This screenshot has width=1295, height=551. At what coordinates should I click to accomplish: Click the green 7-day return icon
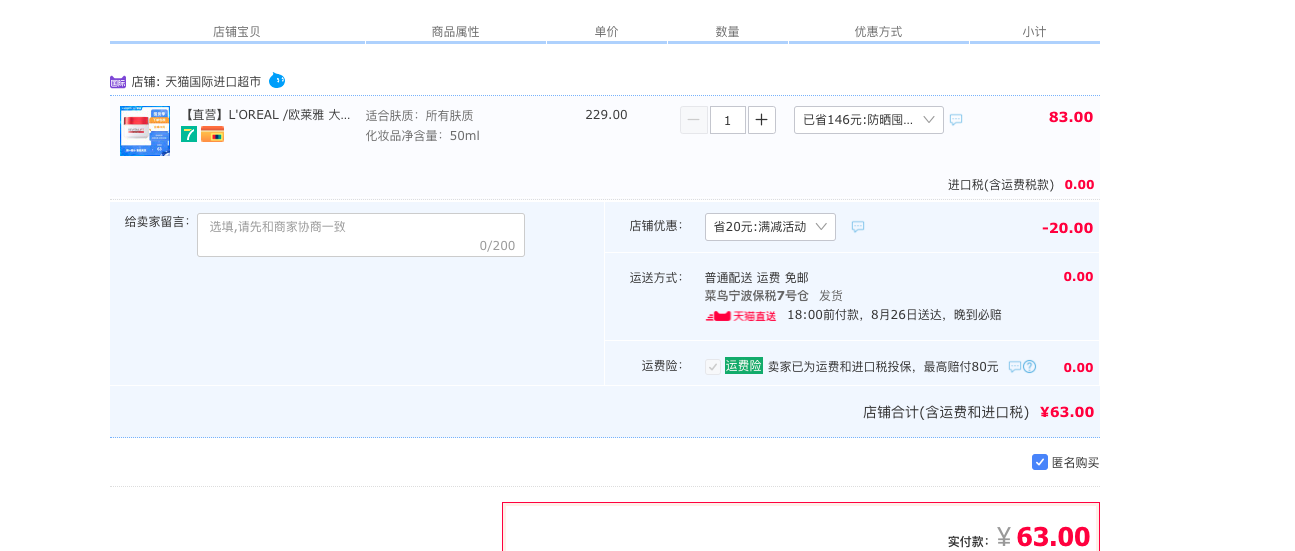tap(189, 134)
